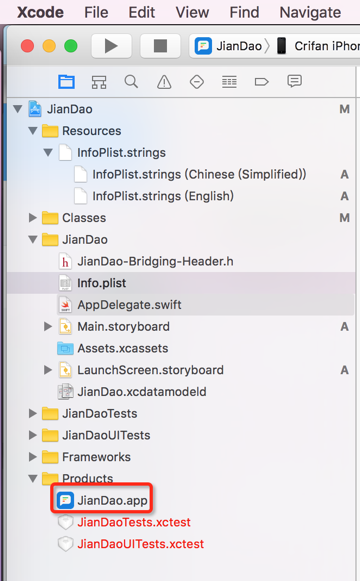Select the JianDao scheme in the toolbar
Viewport: 360px width, 581px height.
229,46
